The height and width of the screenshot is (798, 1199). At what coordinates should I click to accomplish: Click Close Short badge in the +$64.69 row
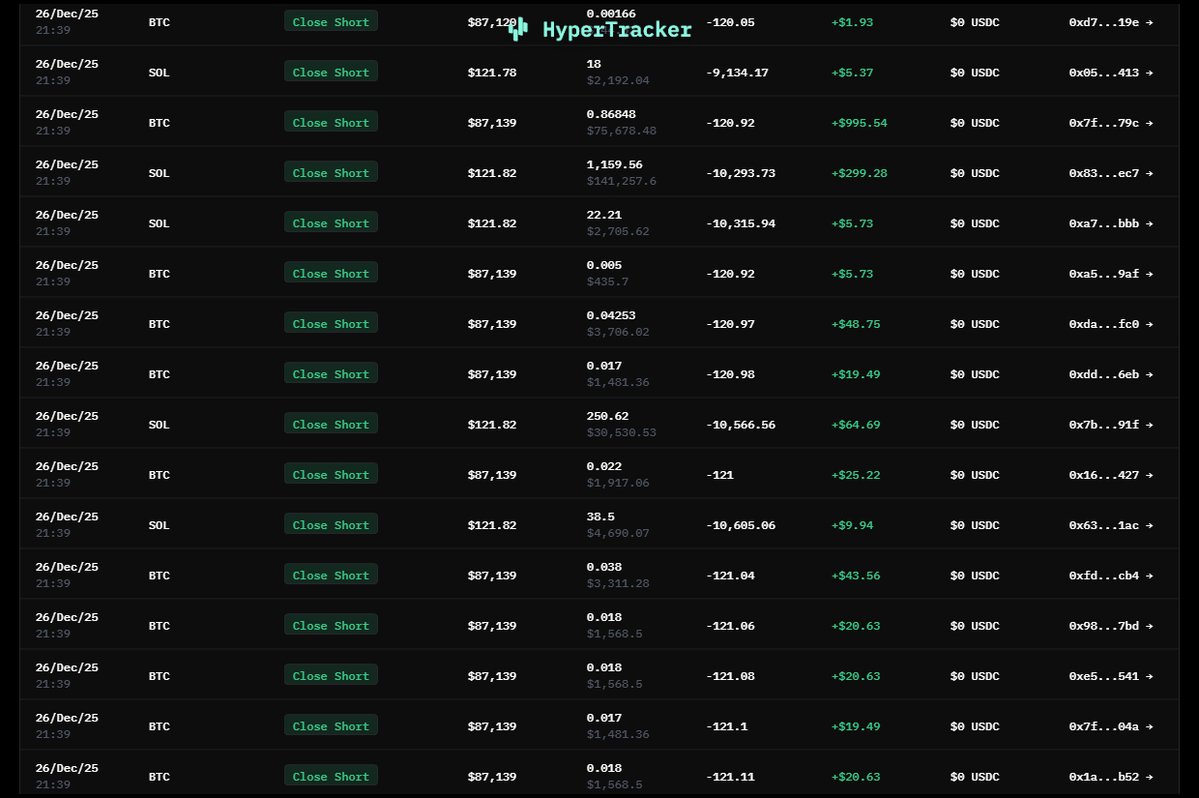point(331,424)
